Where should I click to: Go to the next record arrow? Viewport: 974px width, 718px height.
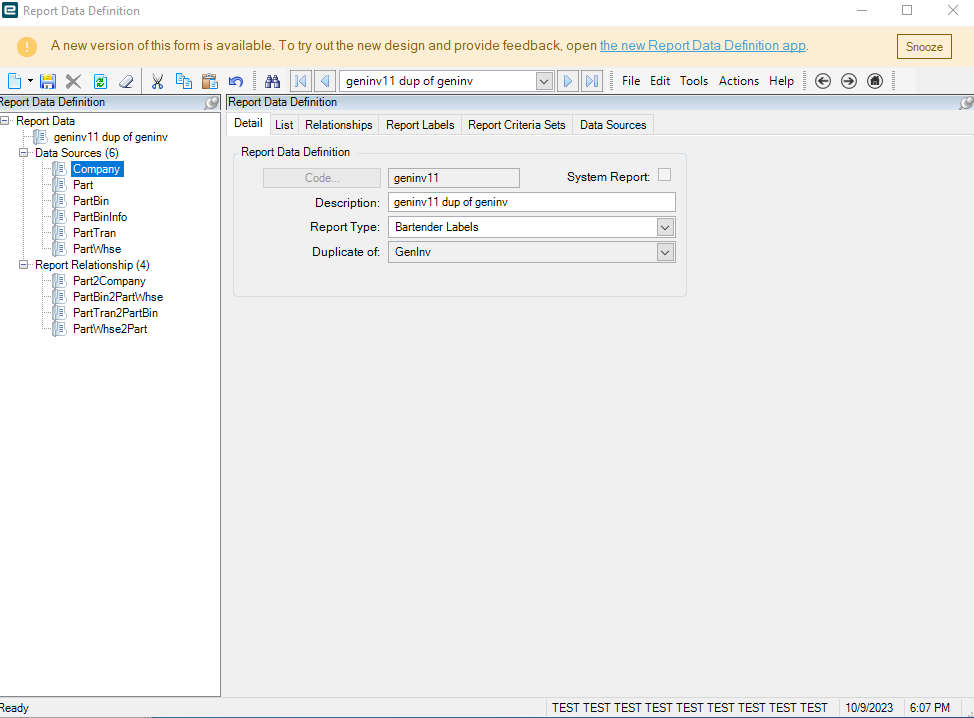point(567,81)
